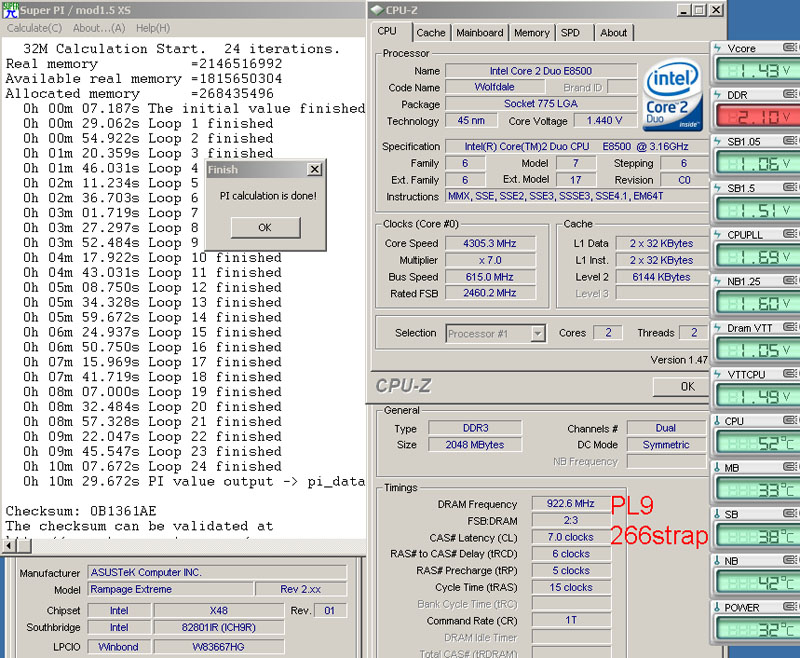Click the Instructions field listing MMX, SSE
The image size is (800, 658).
click(x=577, y=196)
